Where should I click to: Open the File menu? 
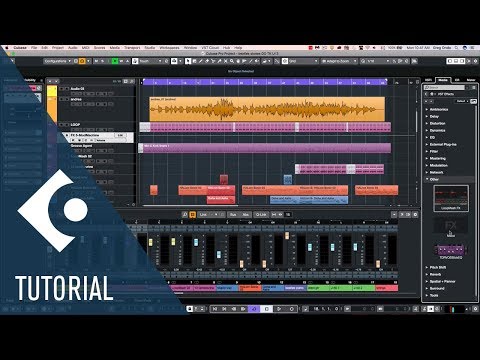(34, 48)
